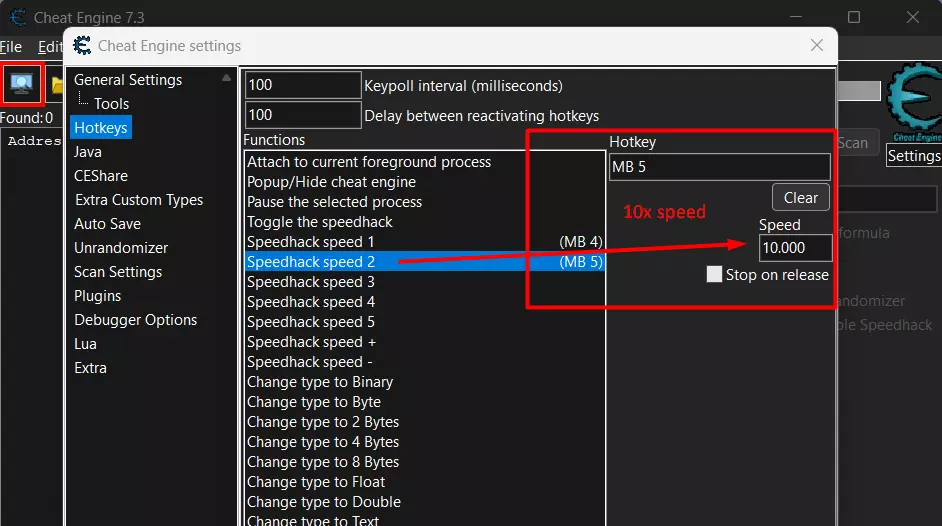Select Speedhack speed 5 function
This screenshot has height=526, width=942.
425,322
